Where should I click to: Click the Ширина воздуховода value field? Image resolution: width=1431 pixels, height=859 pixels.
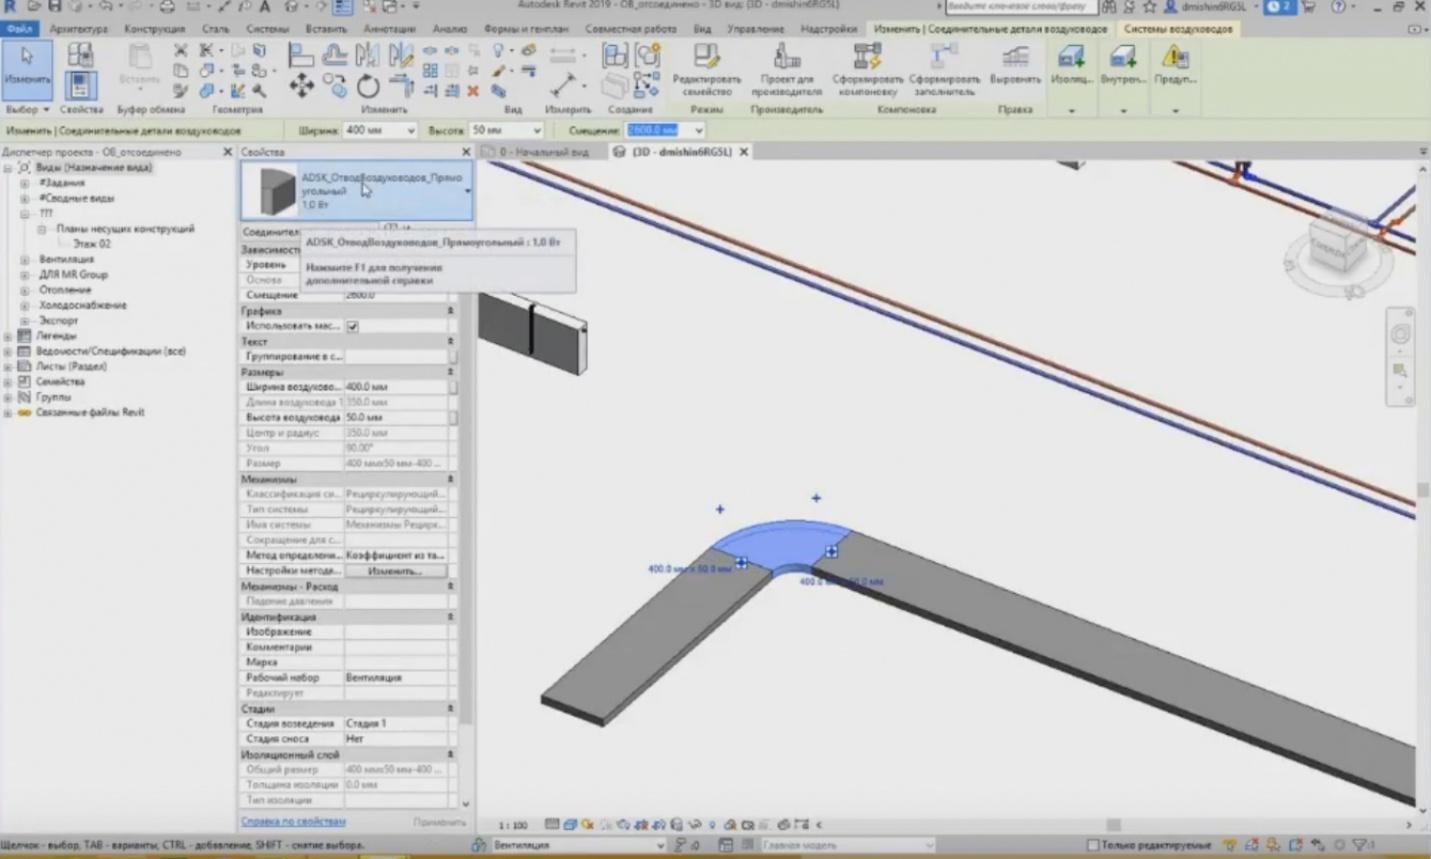(x=396, y=387)
